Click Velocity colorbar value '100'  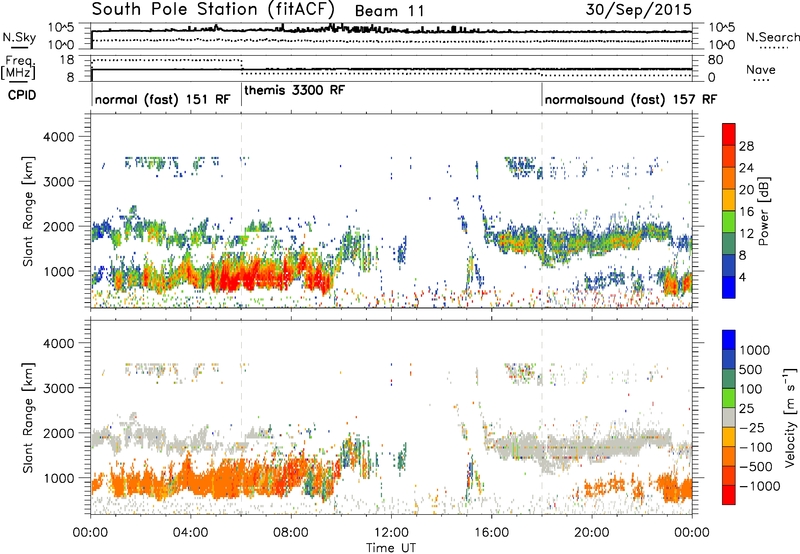(x=751, y=389)
